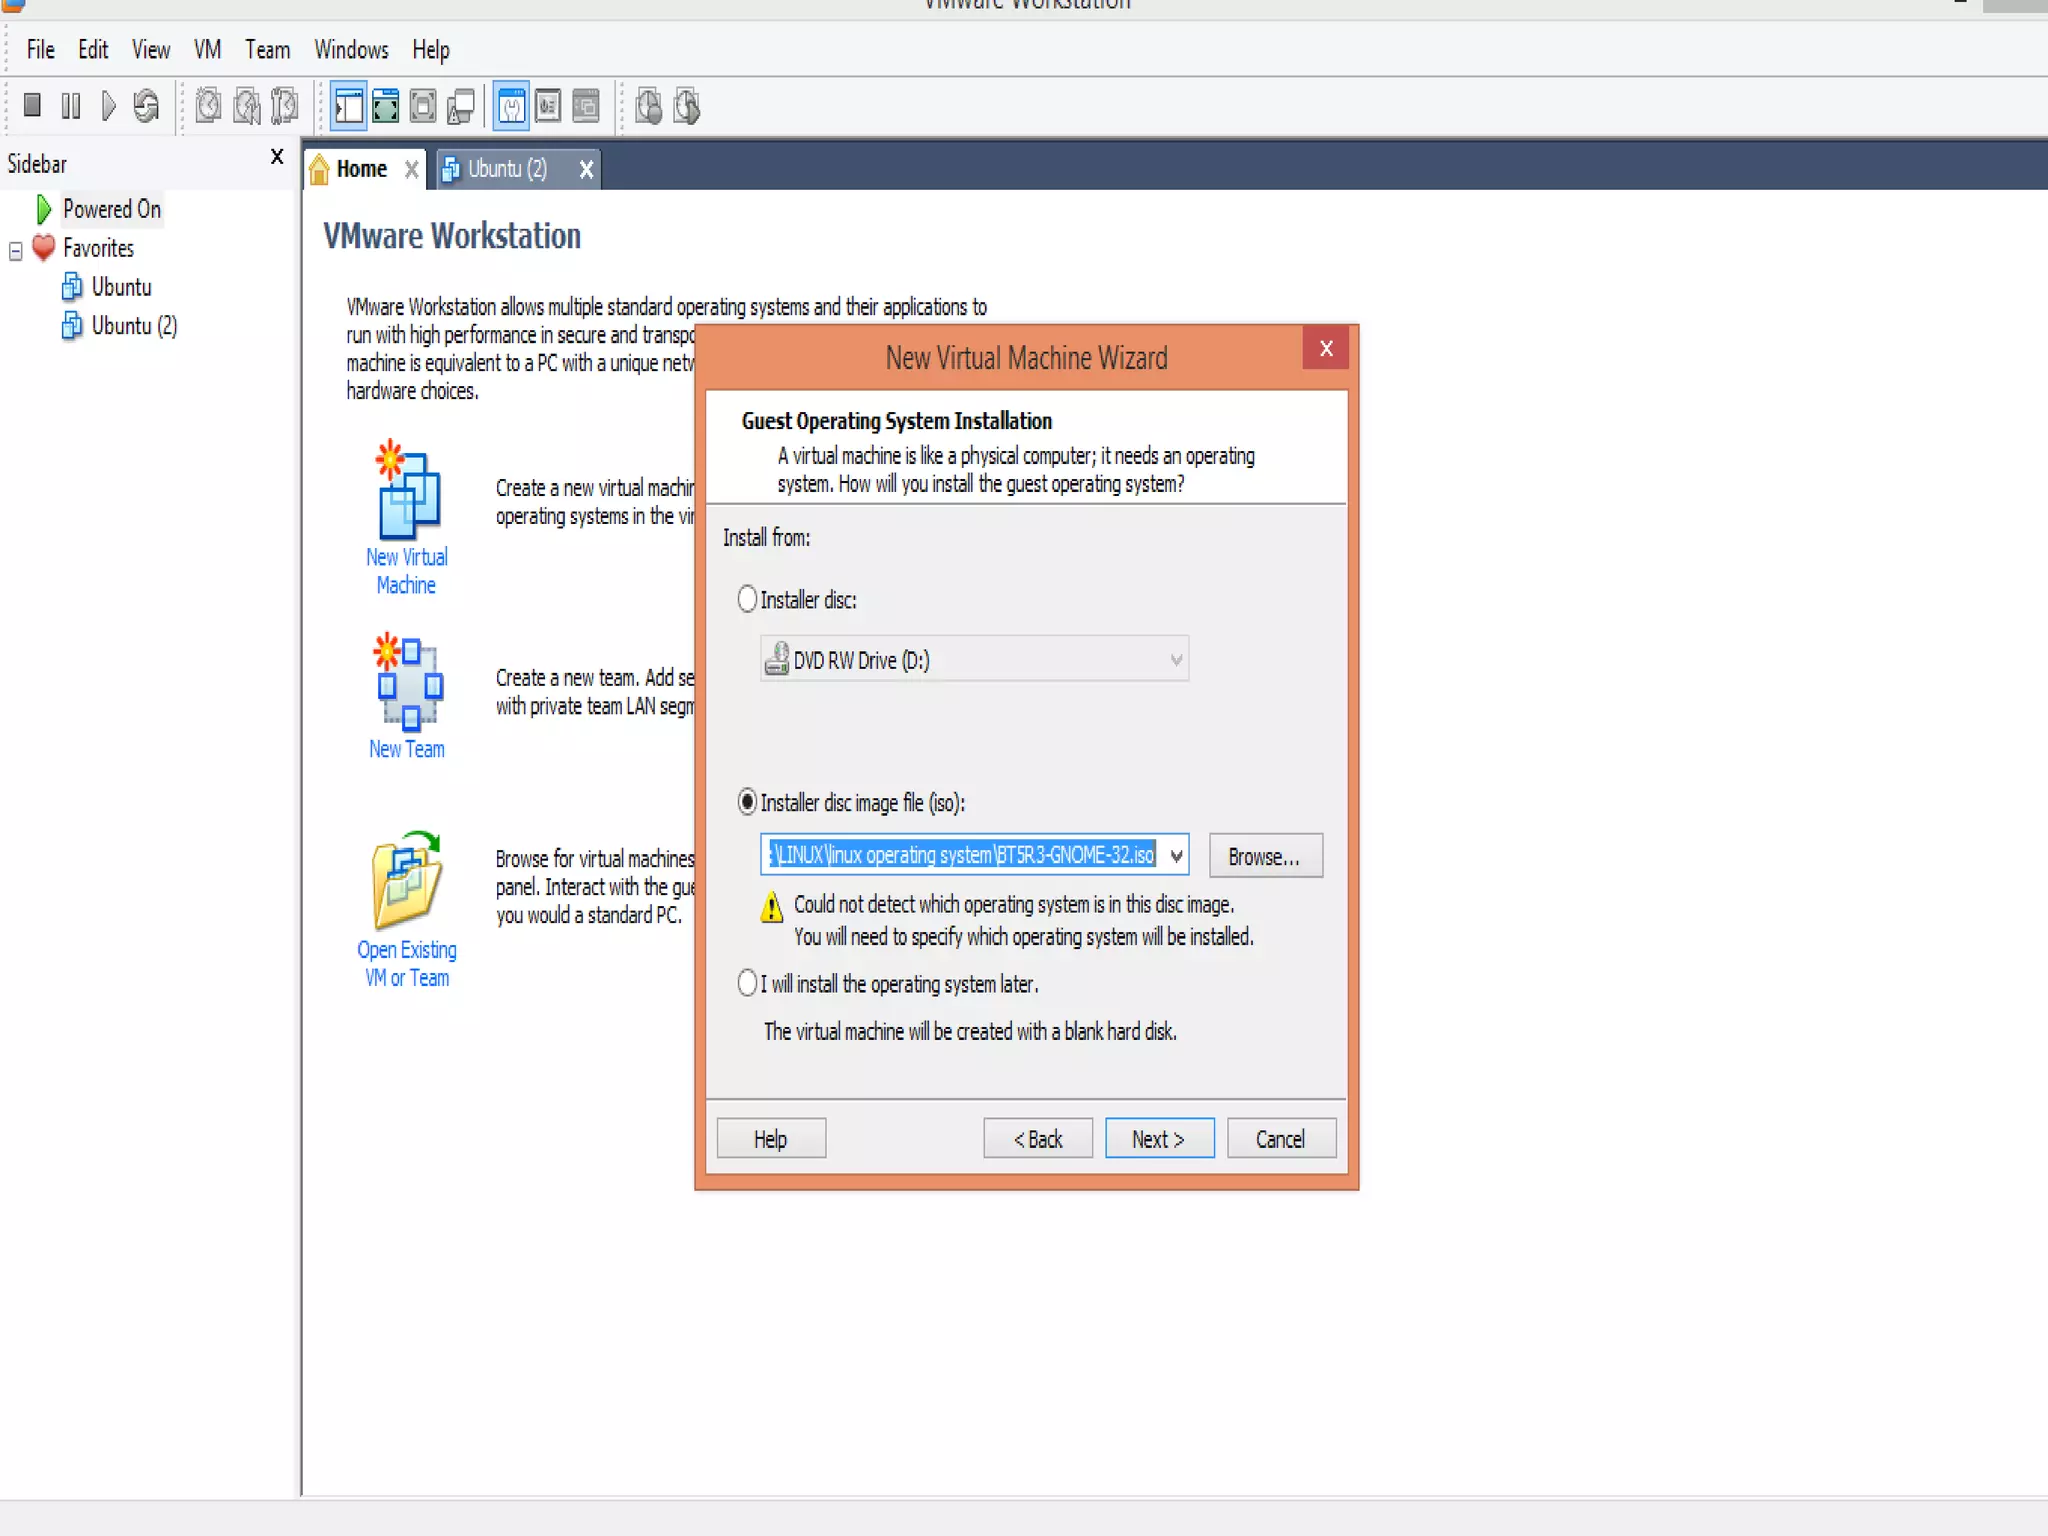Select Installer disc image file radio button
2048x1536 pixels.
click(x=747, y=802)
